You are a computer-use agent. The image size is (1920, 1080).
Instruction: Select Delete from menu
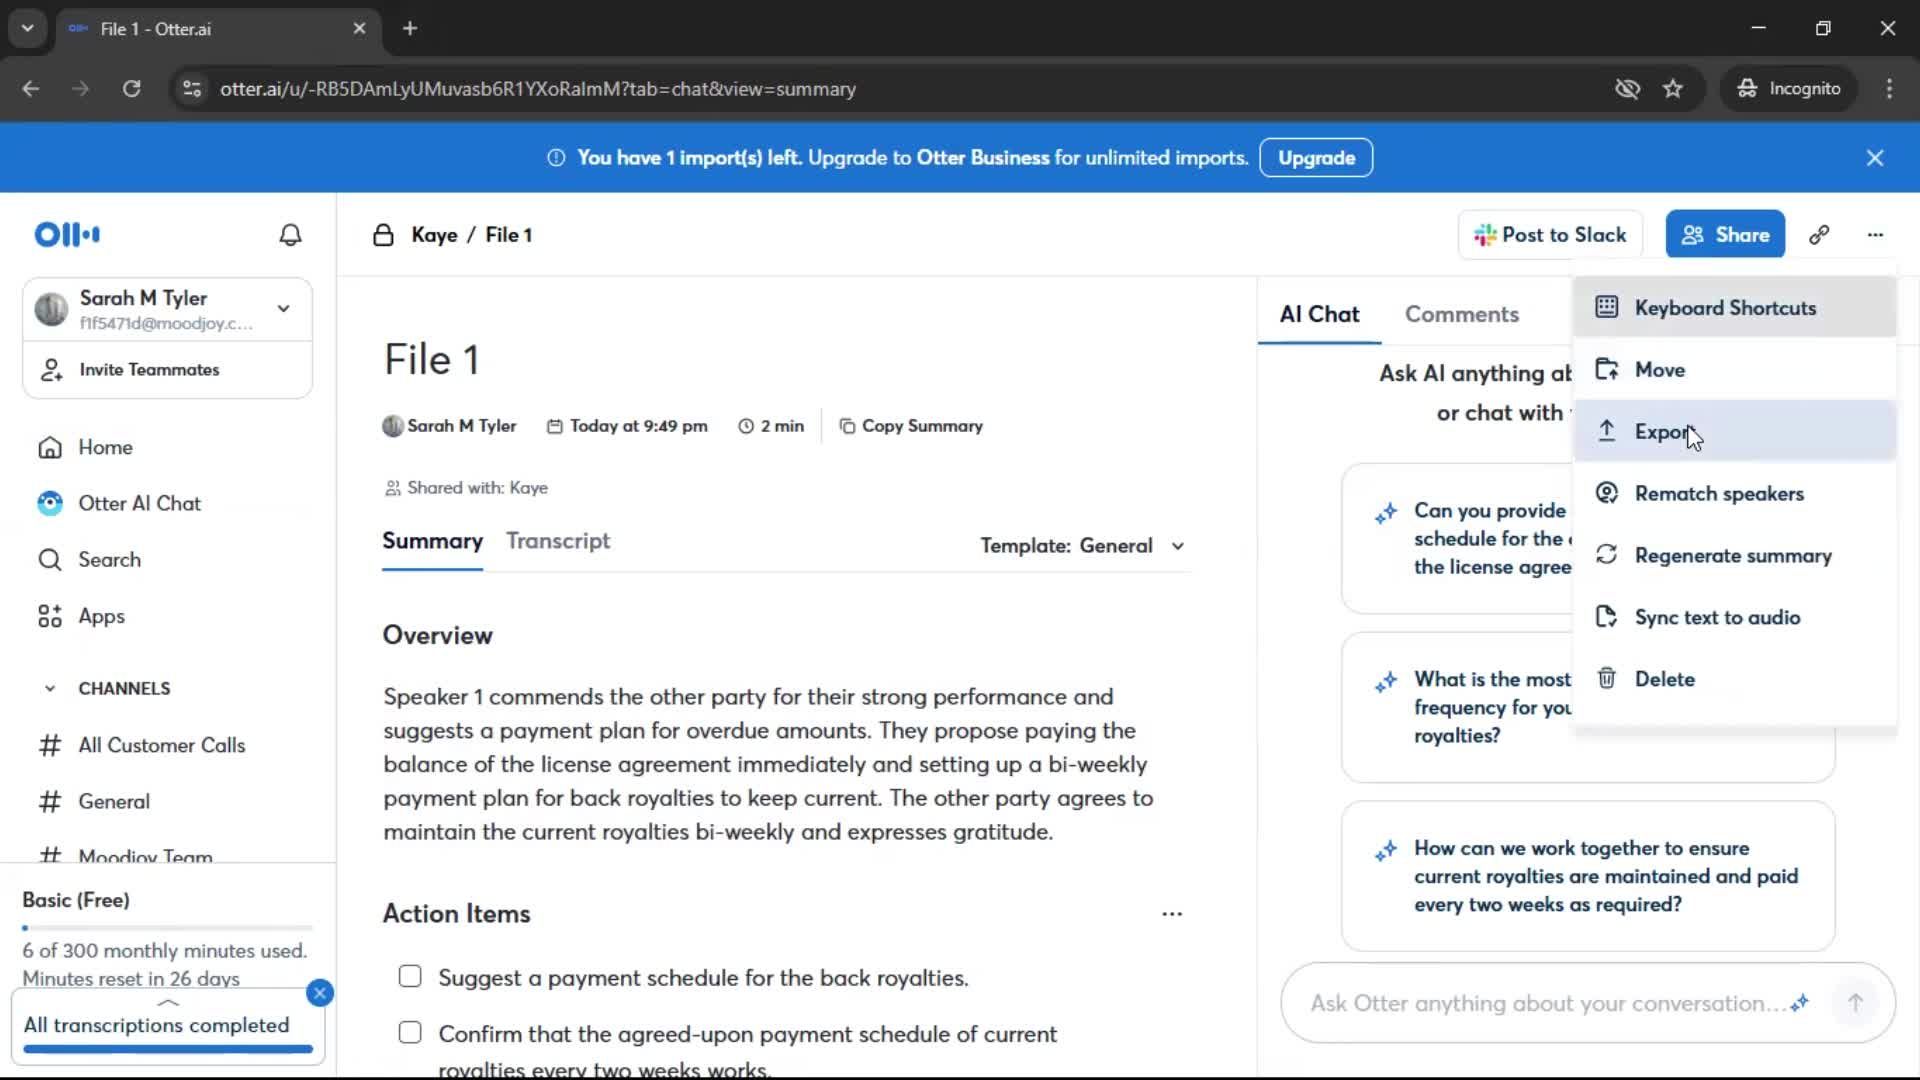click(1735, 679)
